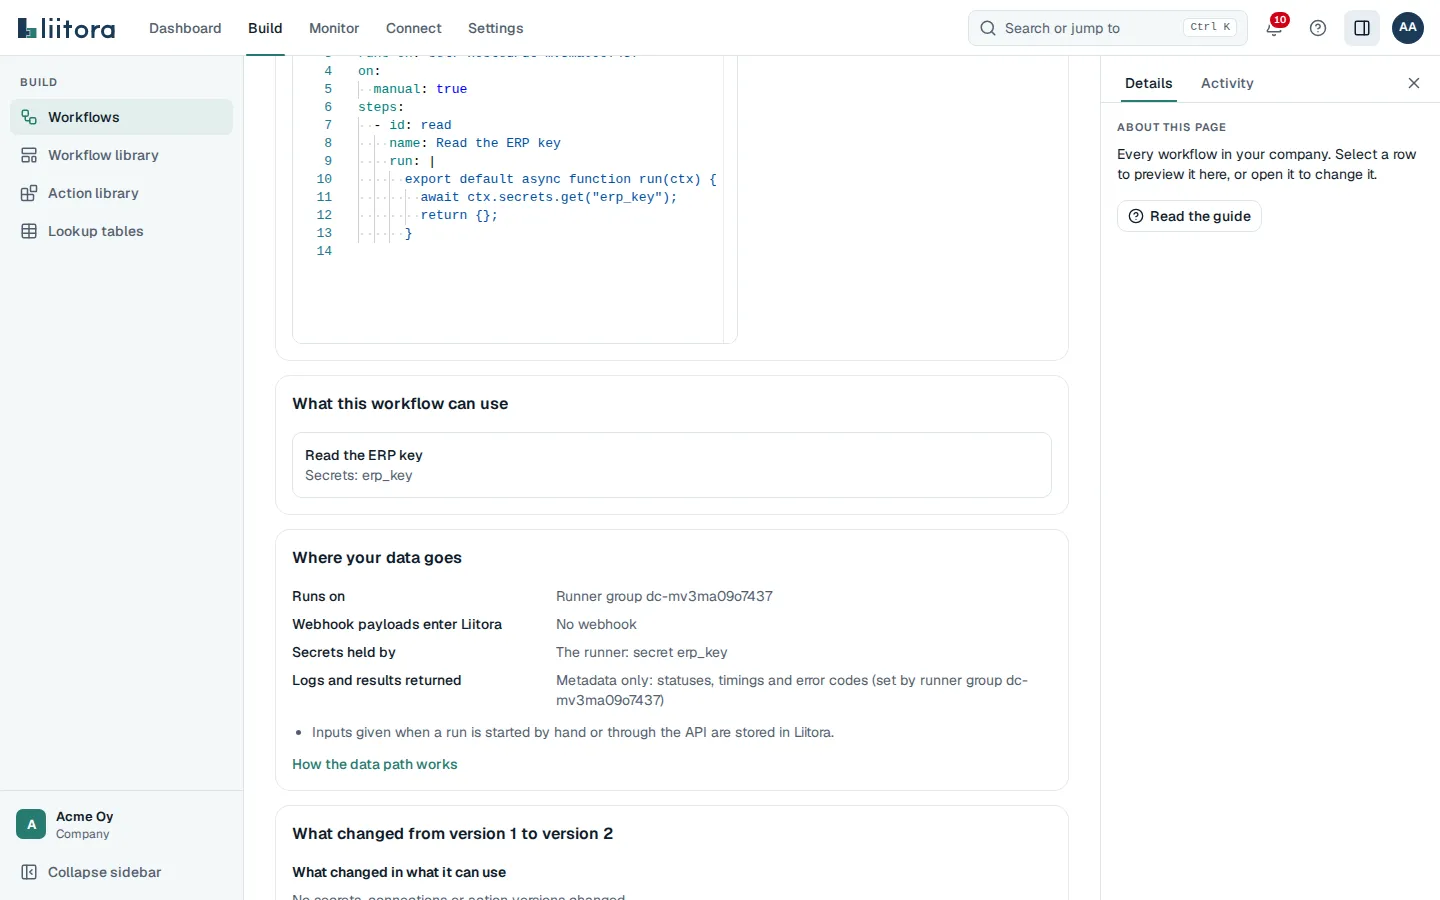1440x900 pixels.
Task: Toggle the side panel layout icon
Action: tap(1362, 28)
